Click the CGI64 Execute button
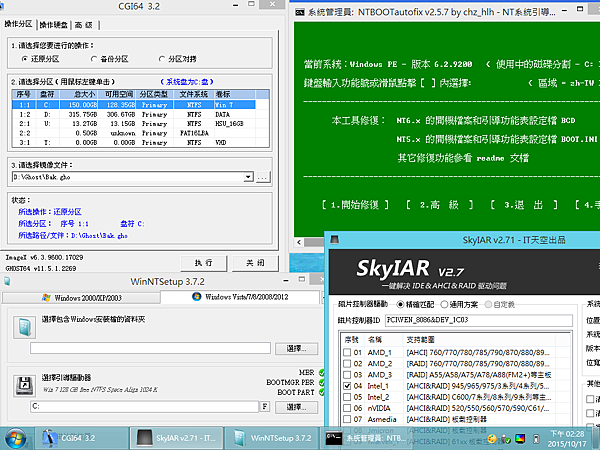 203,262
